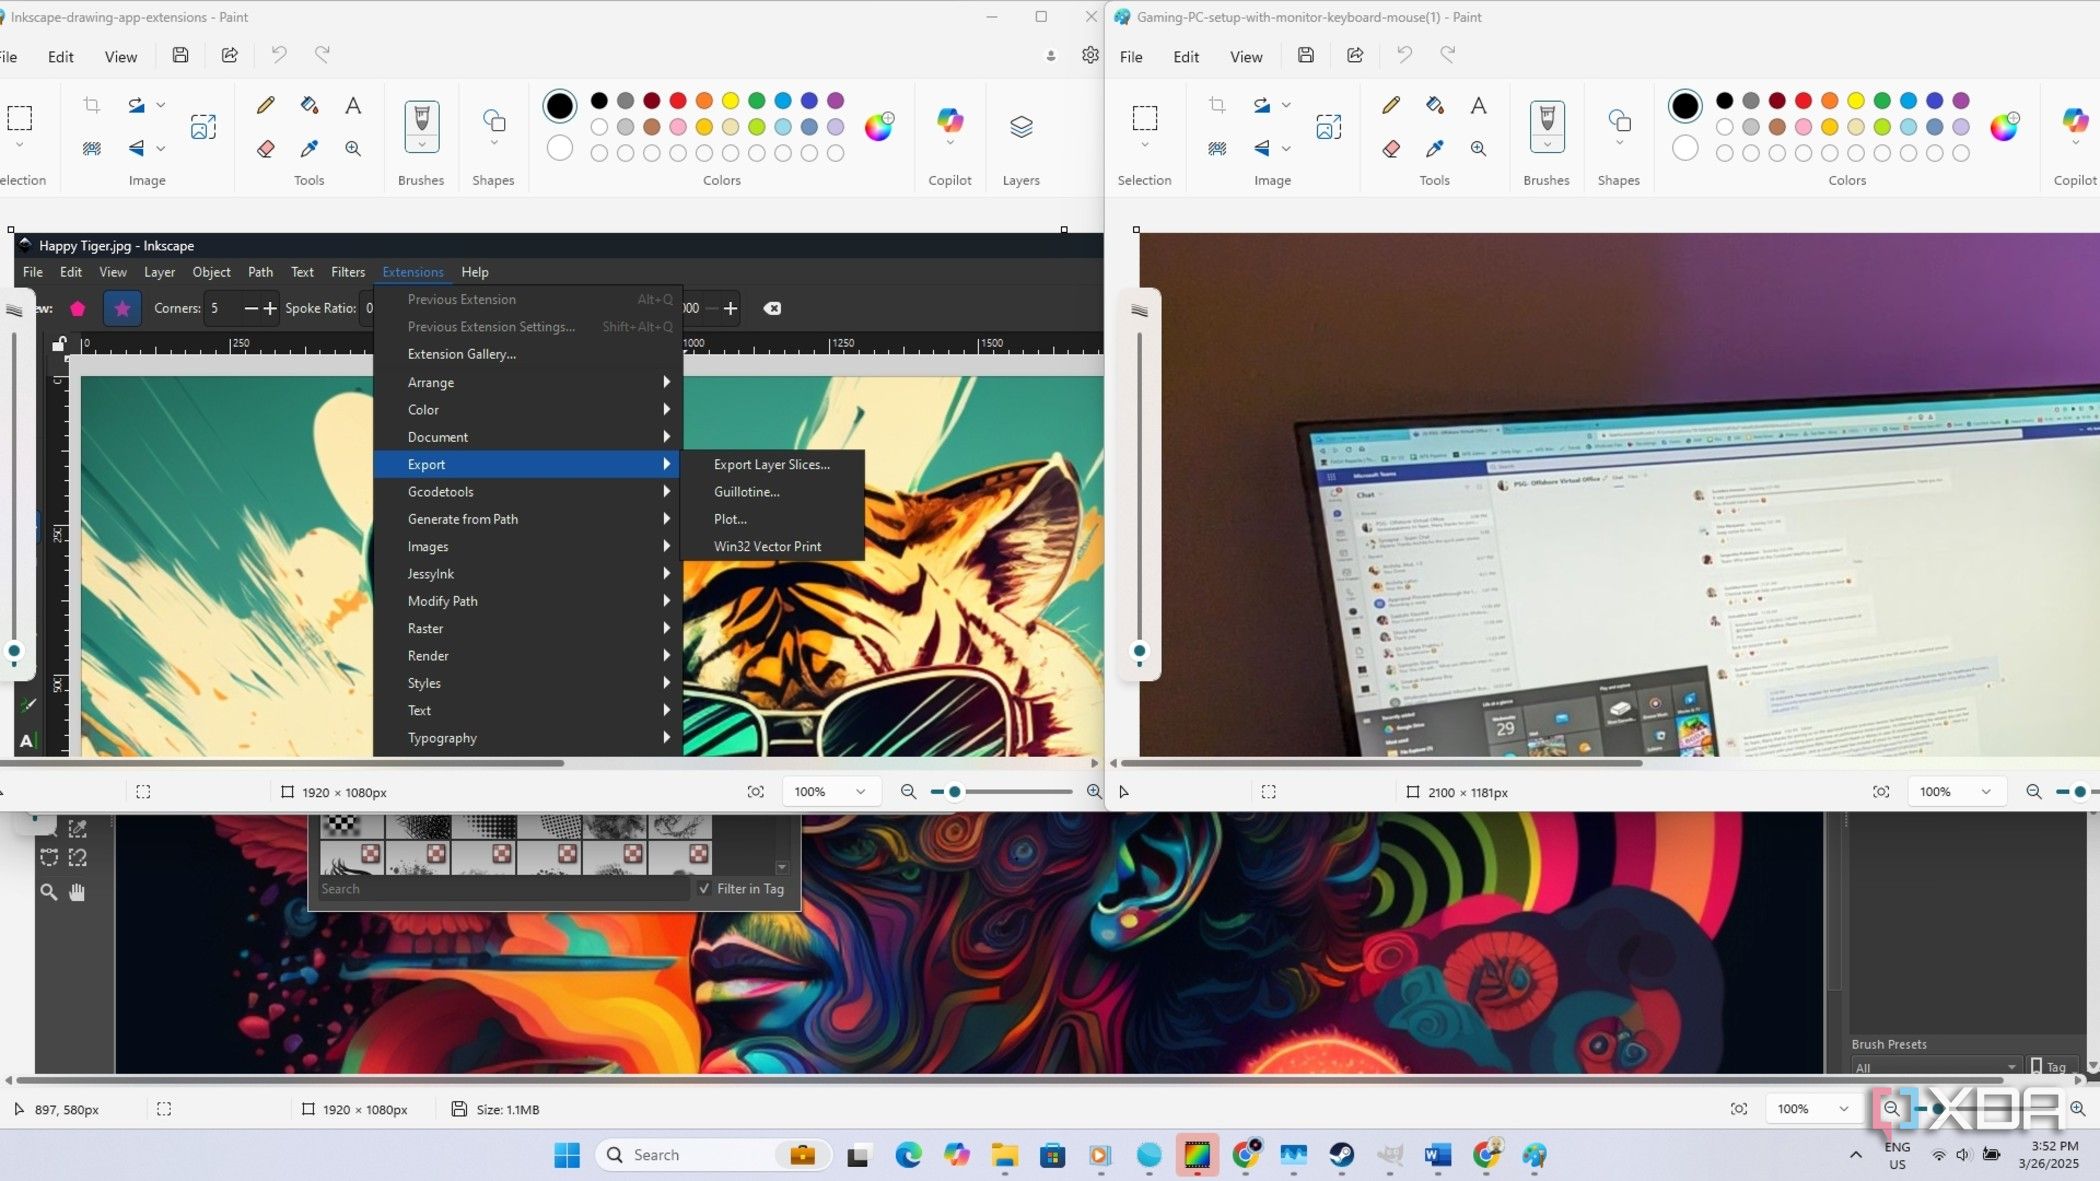Click zoom out button in right Paint status bar
The height and width of the screenshot is (1181, 2100).
[2034, 792]
